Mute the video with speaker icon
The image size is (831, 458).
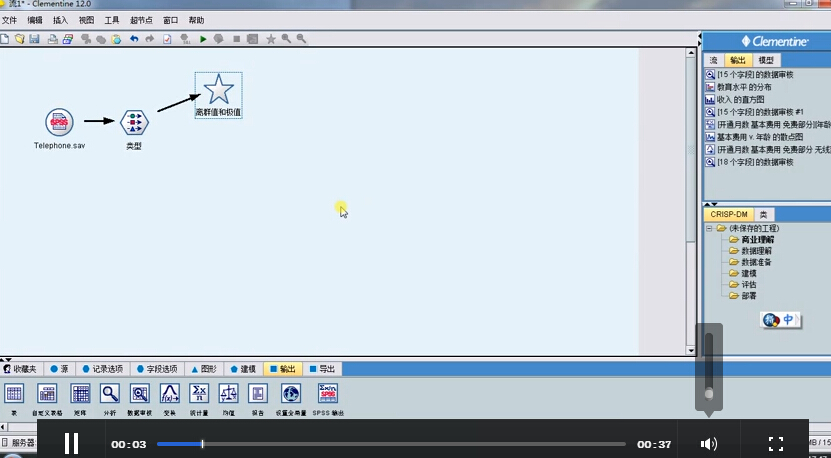tap(709, 444)
